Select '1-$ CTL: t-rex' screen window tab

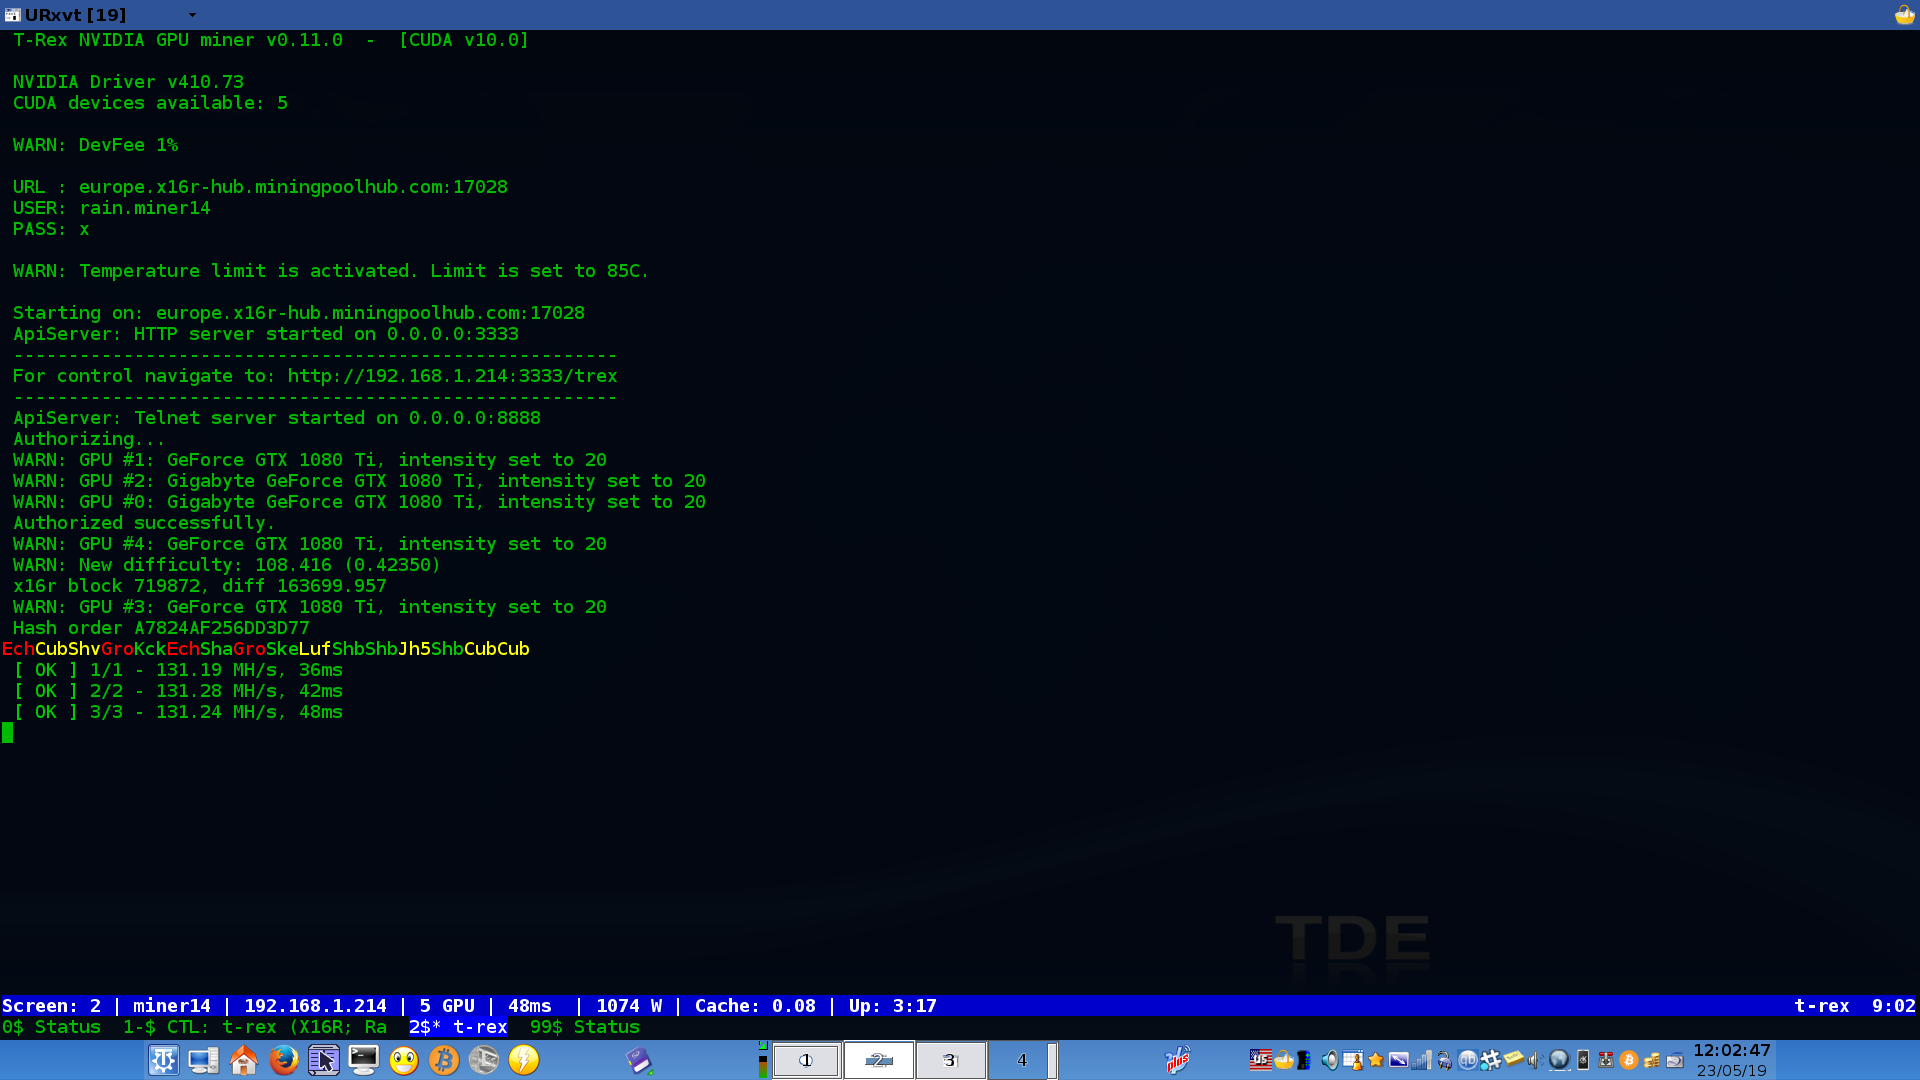point(255,1027)
